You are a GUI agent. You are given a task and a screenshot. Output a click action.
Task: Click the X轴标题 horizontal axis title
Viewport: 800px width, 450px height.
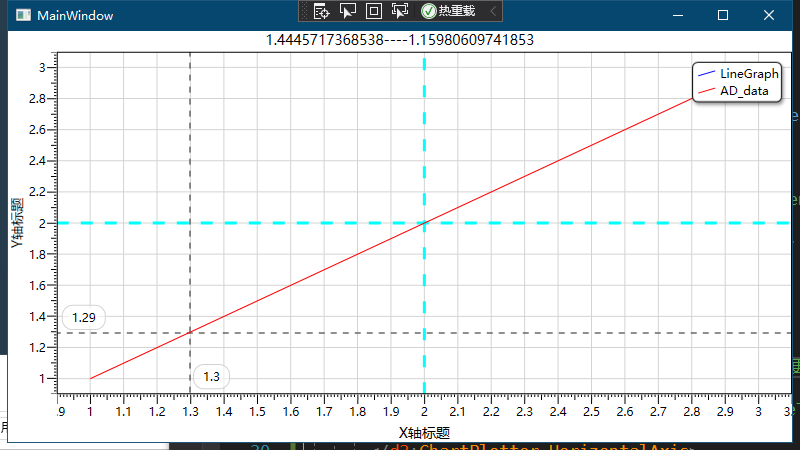[424, 433]
